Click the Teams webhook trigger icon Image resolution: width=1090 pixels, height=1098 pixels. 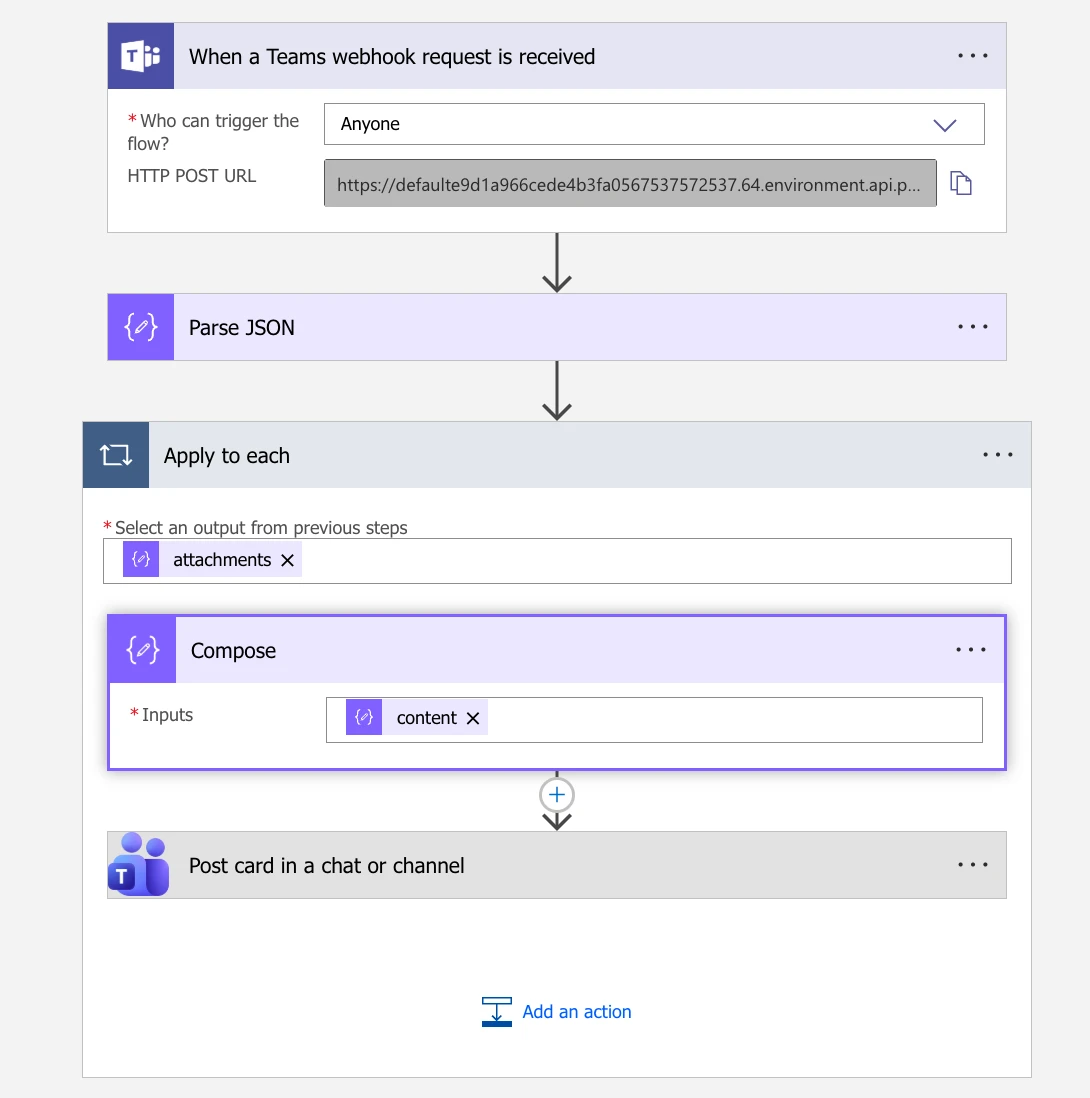coord(141,56)
